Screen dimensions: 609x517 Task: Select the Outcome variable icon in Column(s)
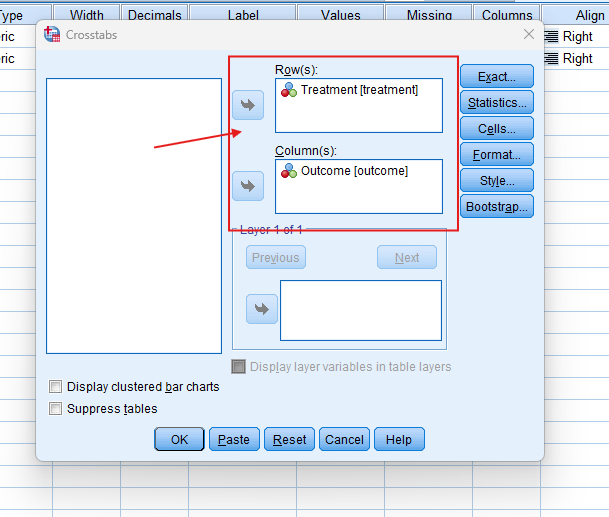coord(288,171)
